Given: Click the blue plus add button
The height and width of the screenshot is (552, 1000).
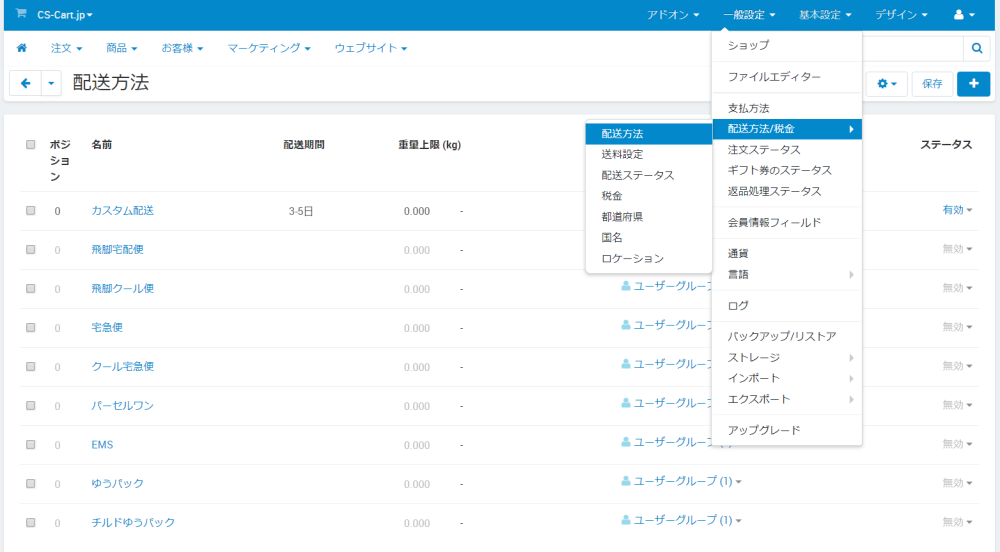Looking at the screenshot, I should pos(973,84).
